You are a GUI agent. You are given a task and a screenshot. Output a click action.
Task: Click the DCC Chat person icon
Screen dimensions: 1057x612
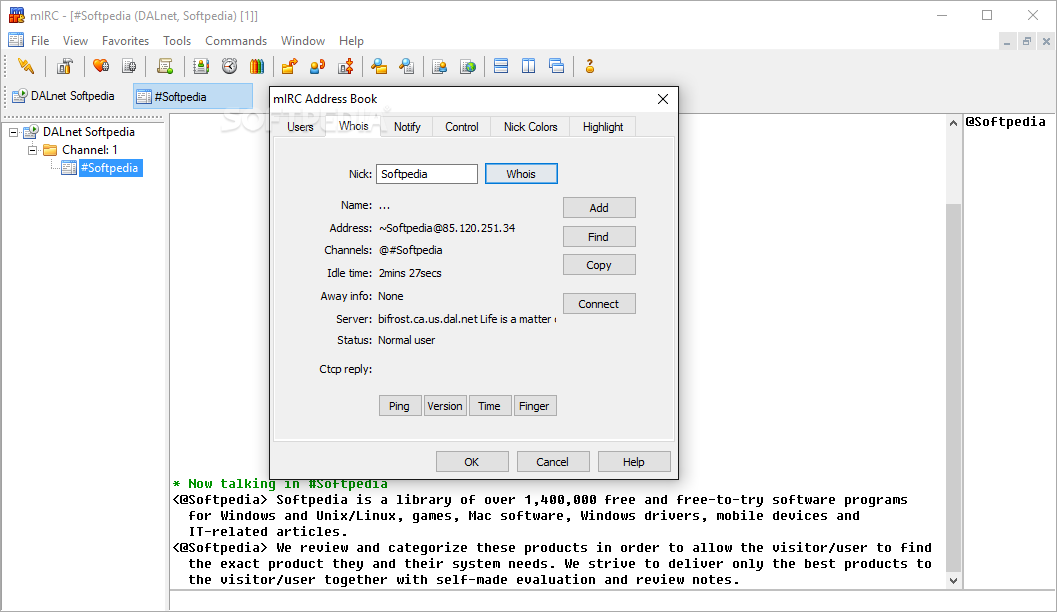click(318, 66)
